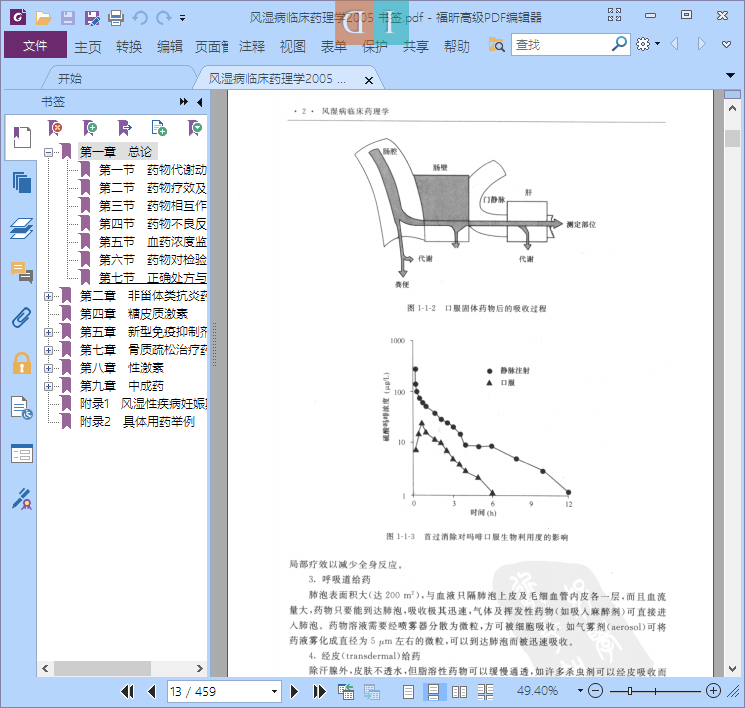
Task: Open the Layers panel icon
Action: coord(22,228)
